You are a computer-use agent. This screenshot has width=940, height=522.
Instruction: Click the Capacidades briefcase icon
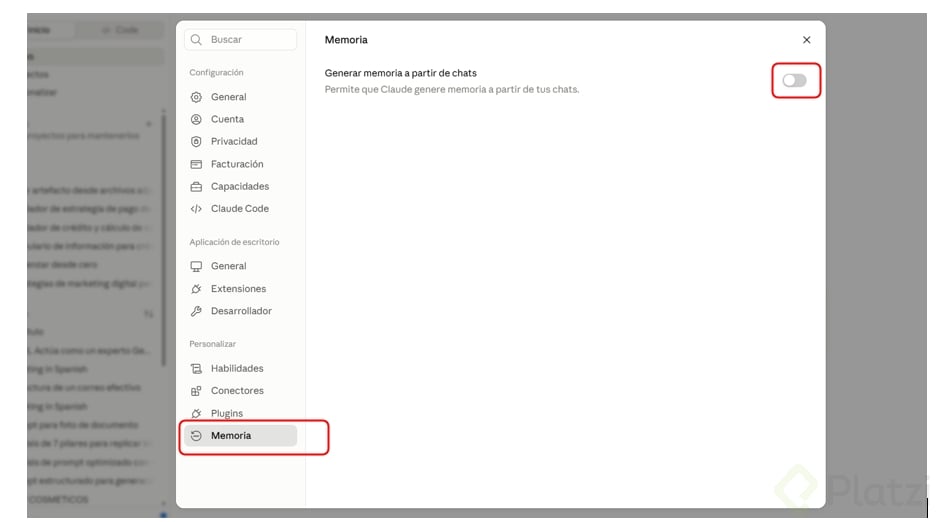point(196,186)
